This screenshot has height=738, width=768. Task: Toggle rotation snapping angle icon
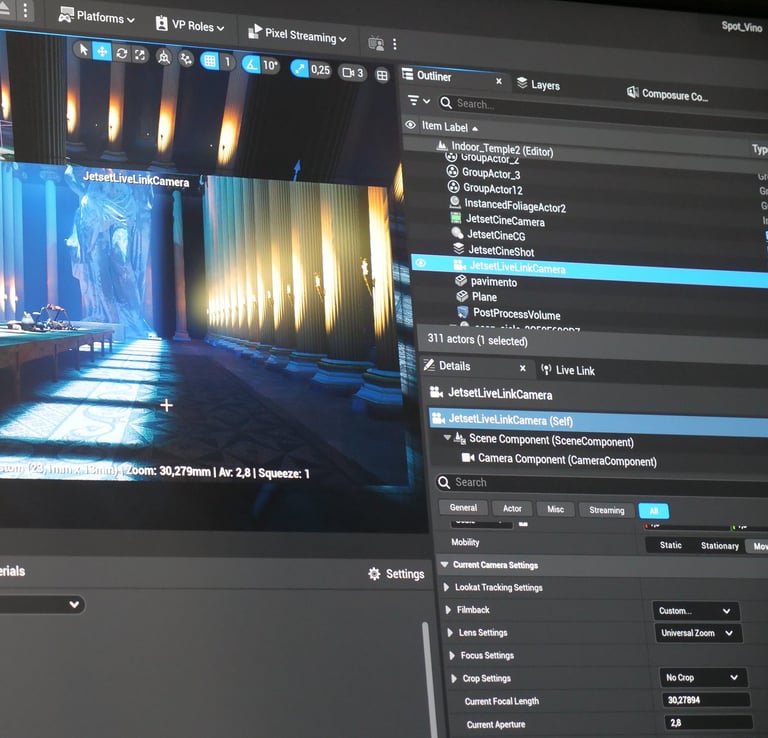(251, 64)
